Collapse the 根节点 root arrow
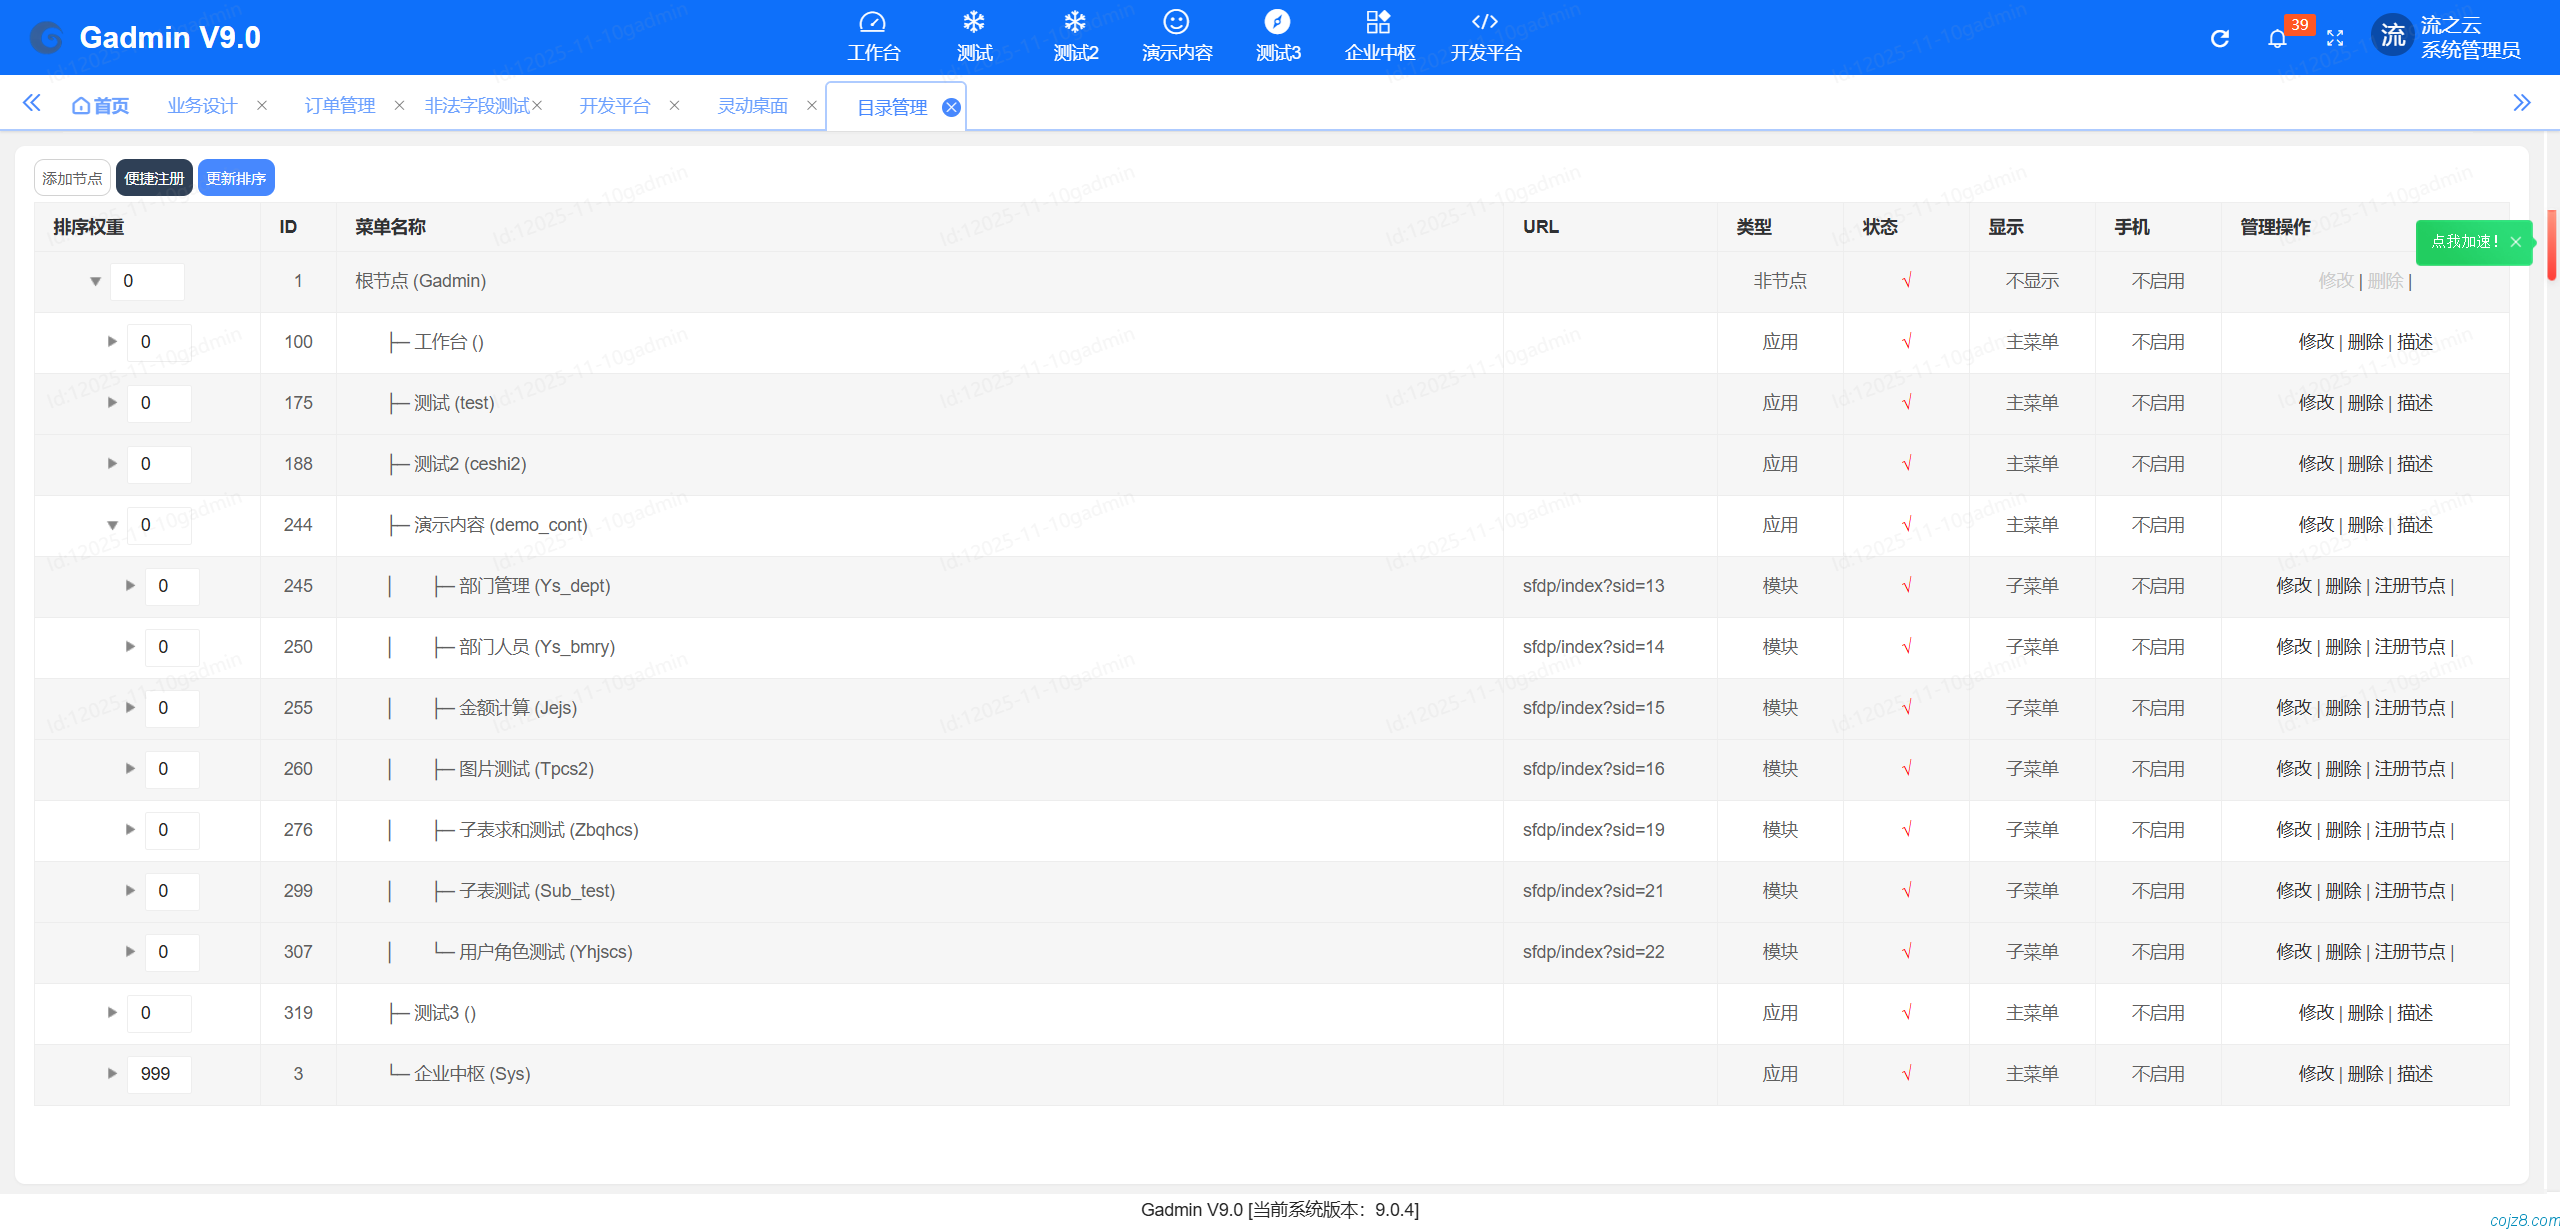The width and height of the screenshot is (2560, 1229). (95, 281)
